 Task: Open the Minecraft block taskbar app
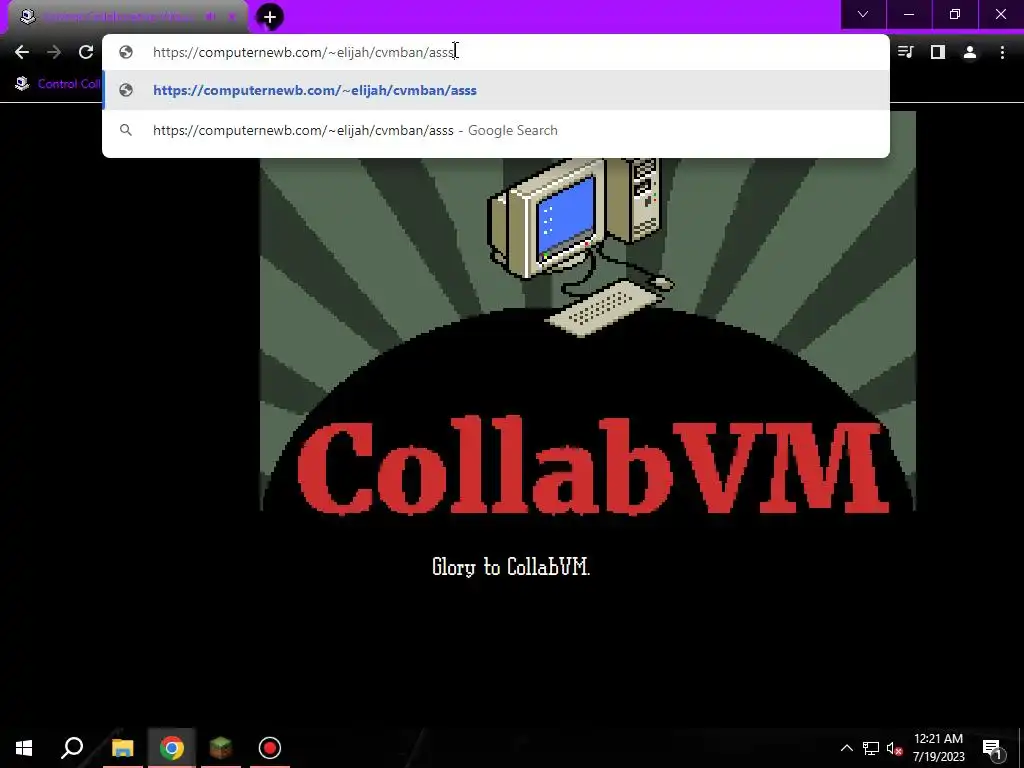click(221, 748)
